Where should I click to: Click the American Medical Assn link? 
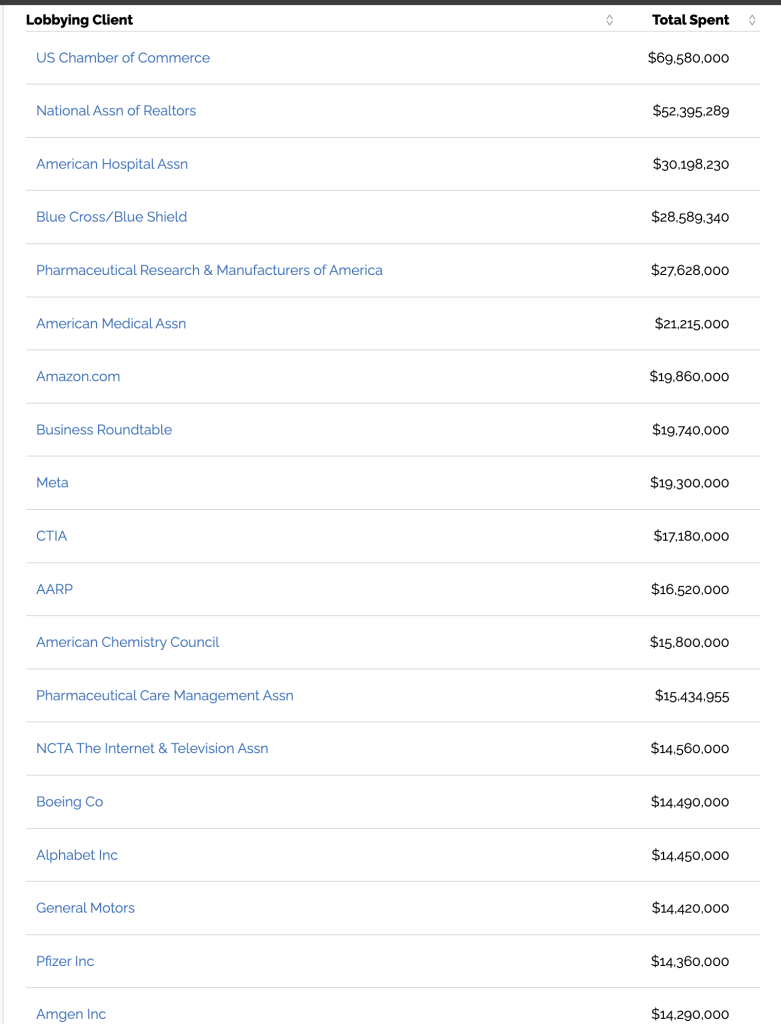pyautogui.click(x=111, y=324)
